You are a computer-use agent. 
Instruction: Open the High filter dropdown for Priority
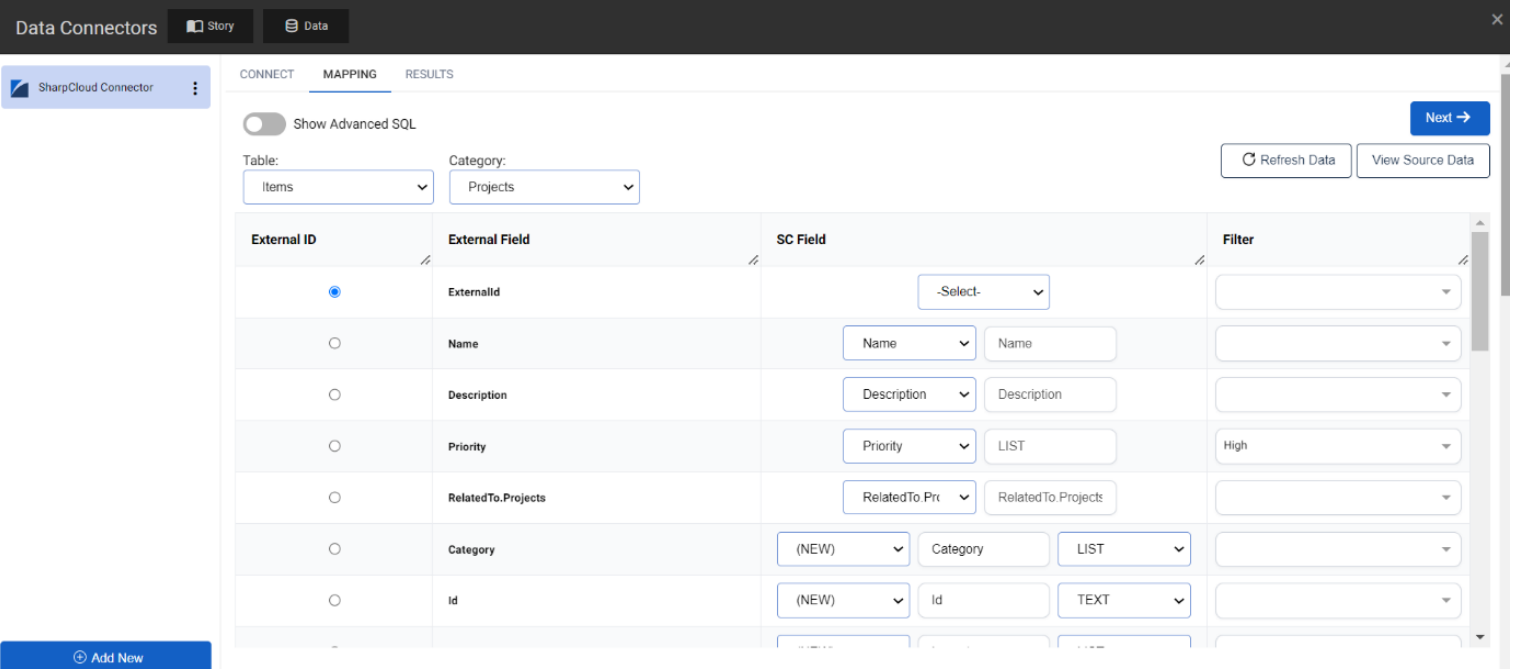click(1337, 445)
